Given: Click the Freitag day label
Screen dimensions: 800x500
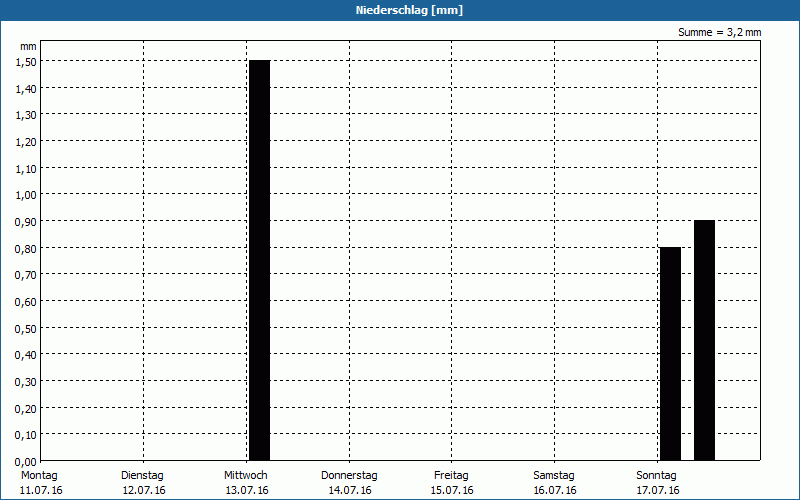Looking at the screenshot, I should point(451,476).
